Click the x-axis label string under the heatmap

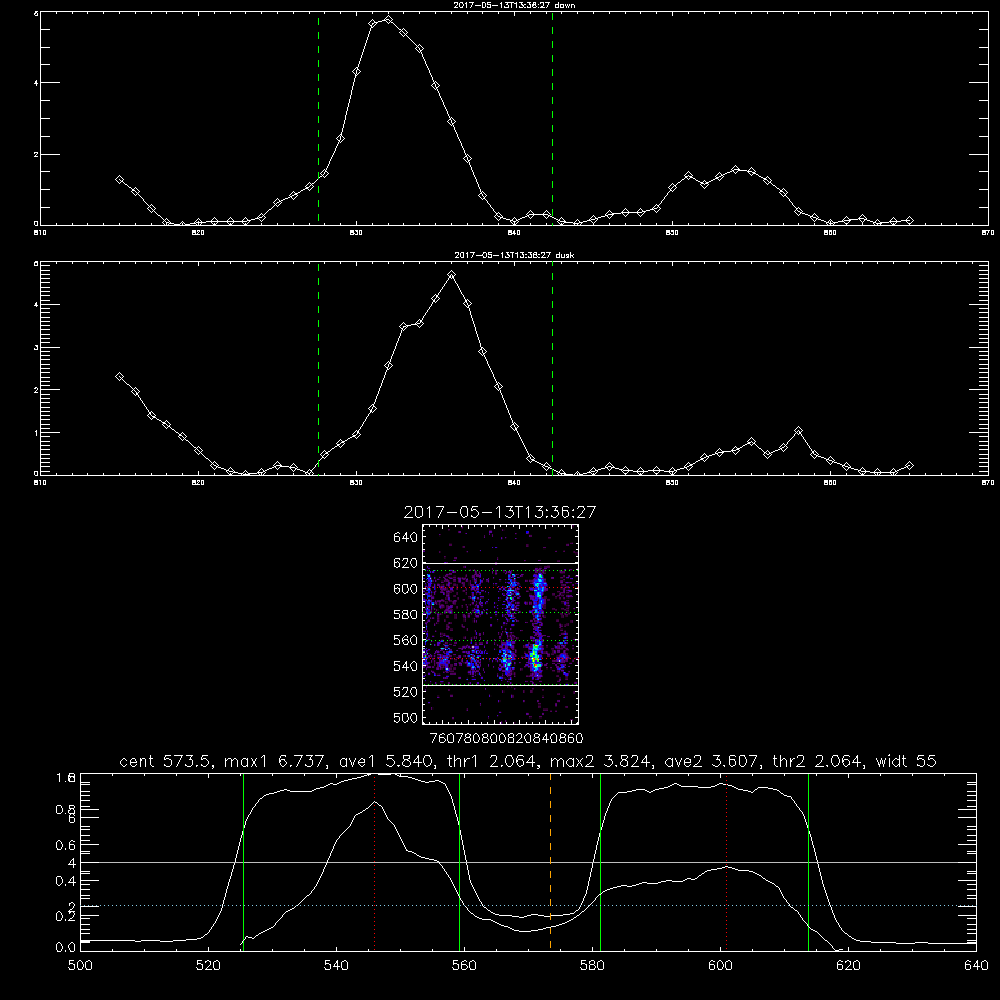tap(506, 738)
